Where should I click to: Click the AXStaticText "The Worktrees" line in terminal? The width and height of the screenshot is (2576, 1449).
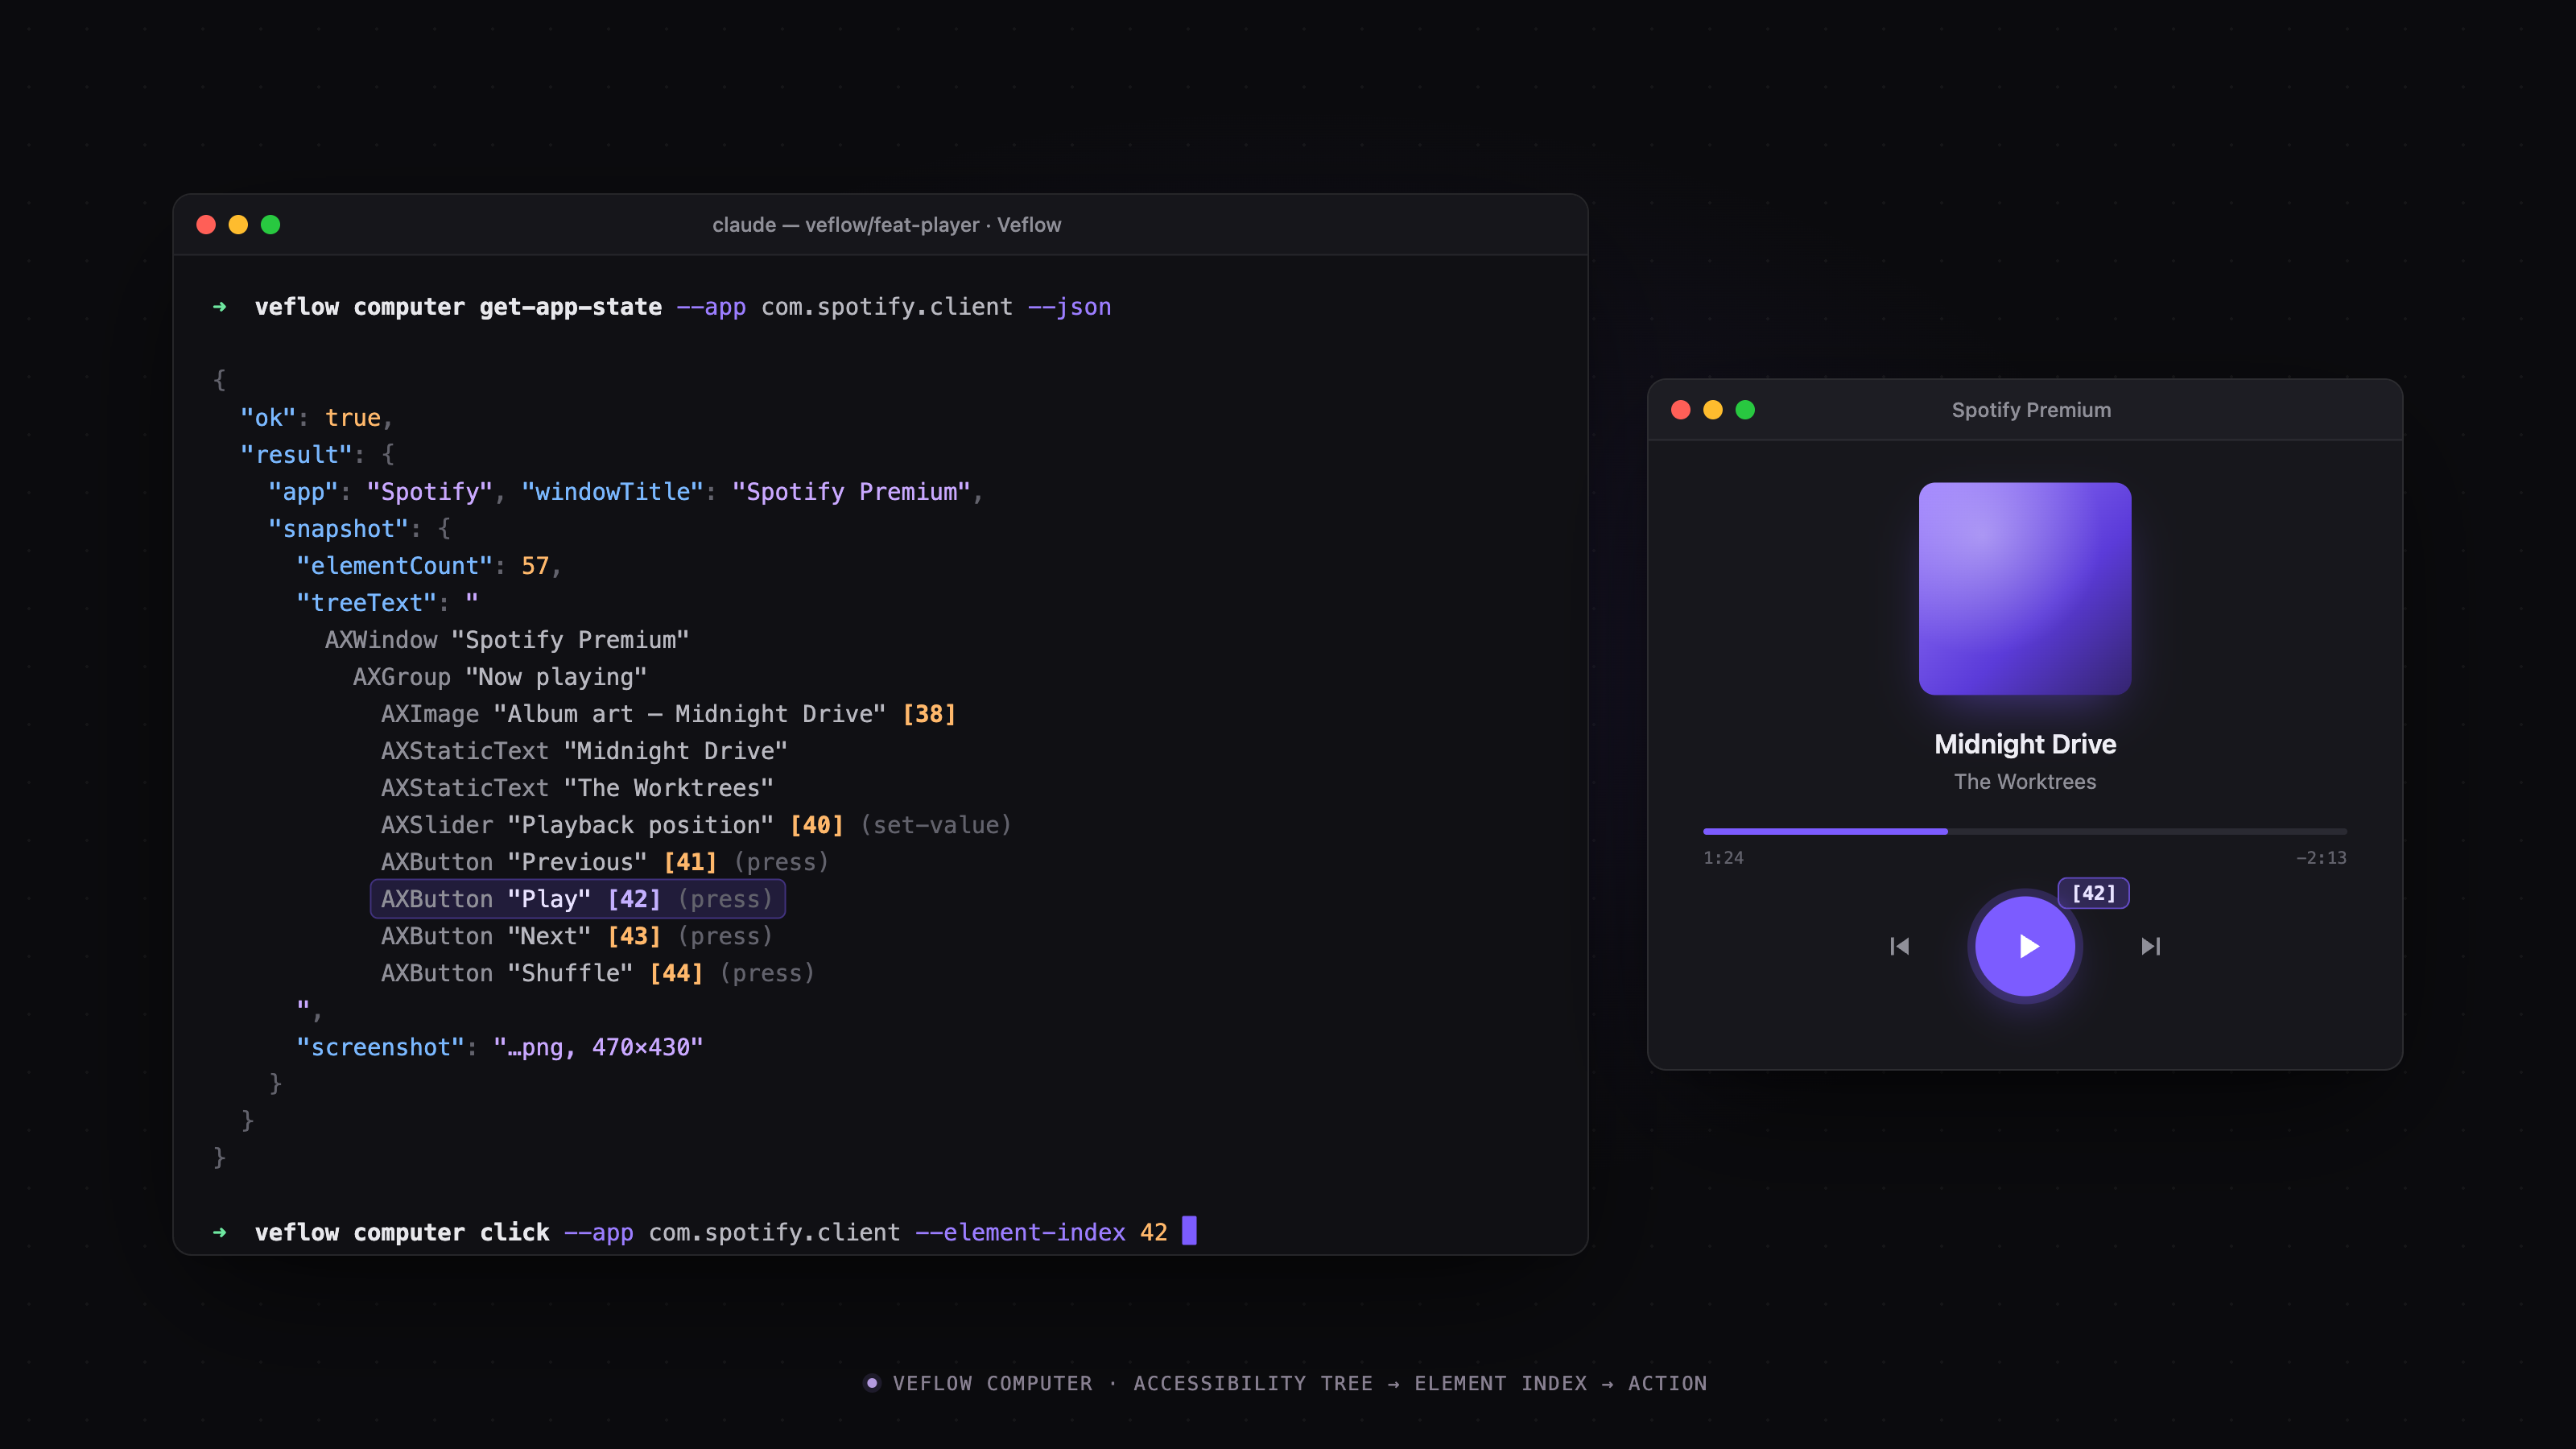[577, 788]
